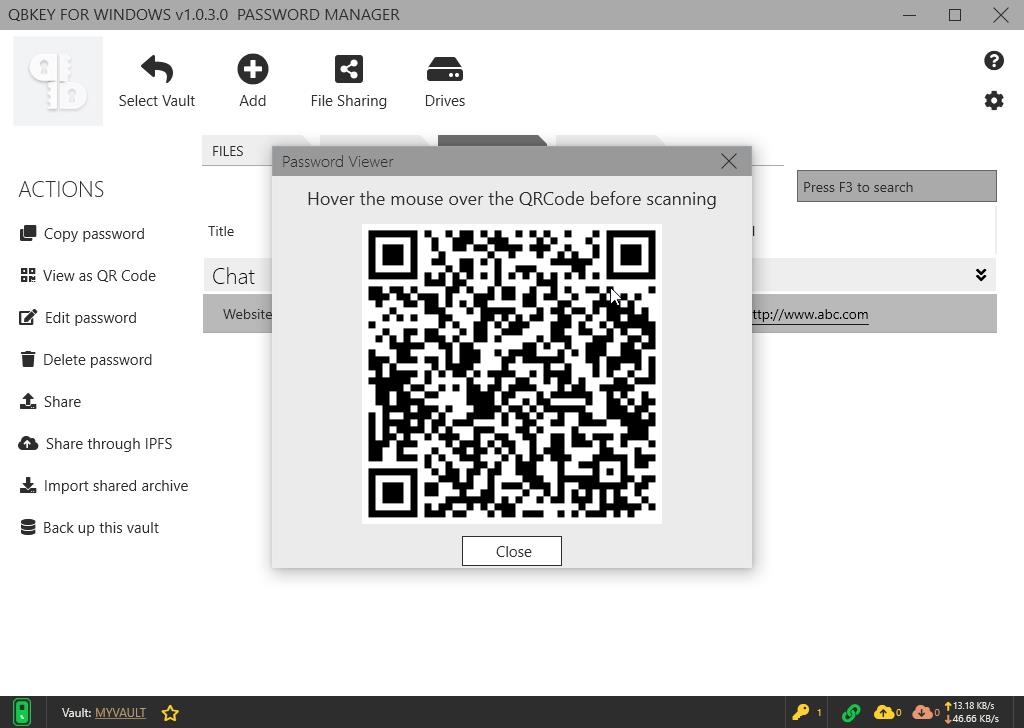
Task: Click the green traffic-light status icon
Action: point(22,712)
